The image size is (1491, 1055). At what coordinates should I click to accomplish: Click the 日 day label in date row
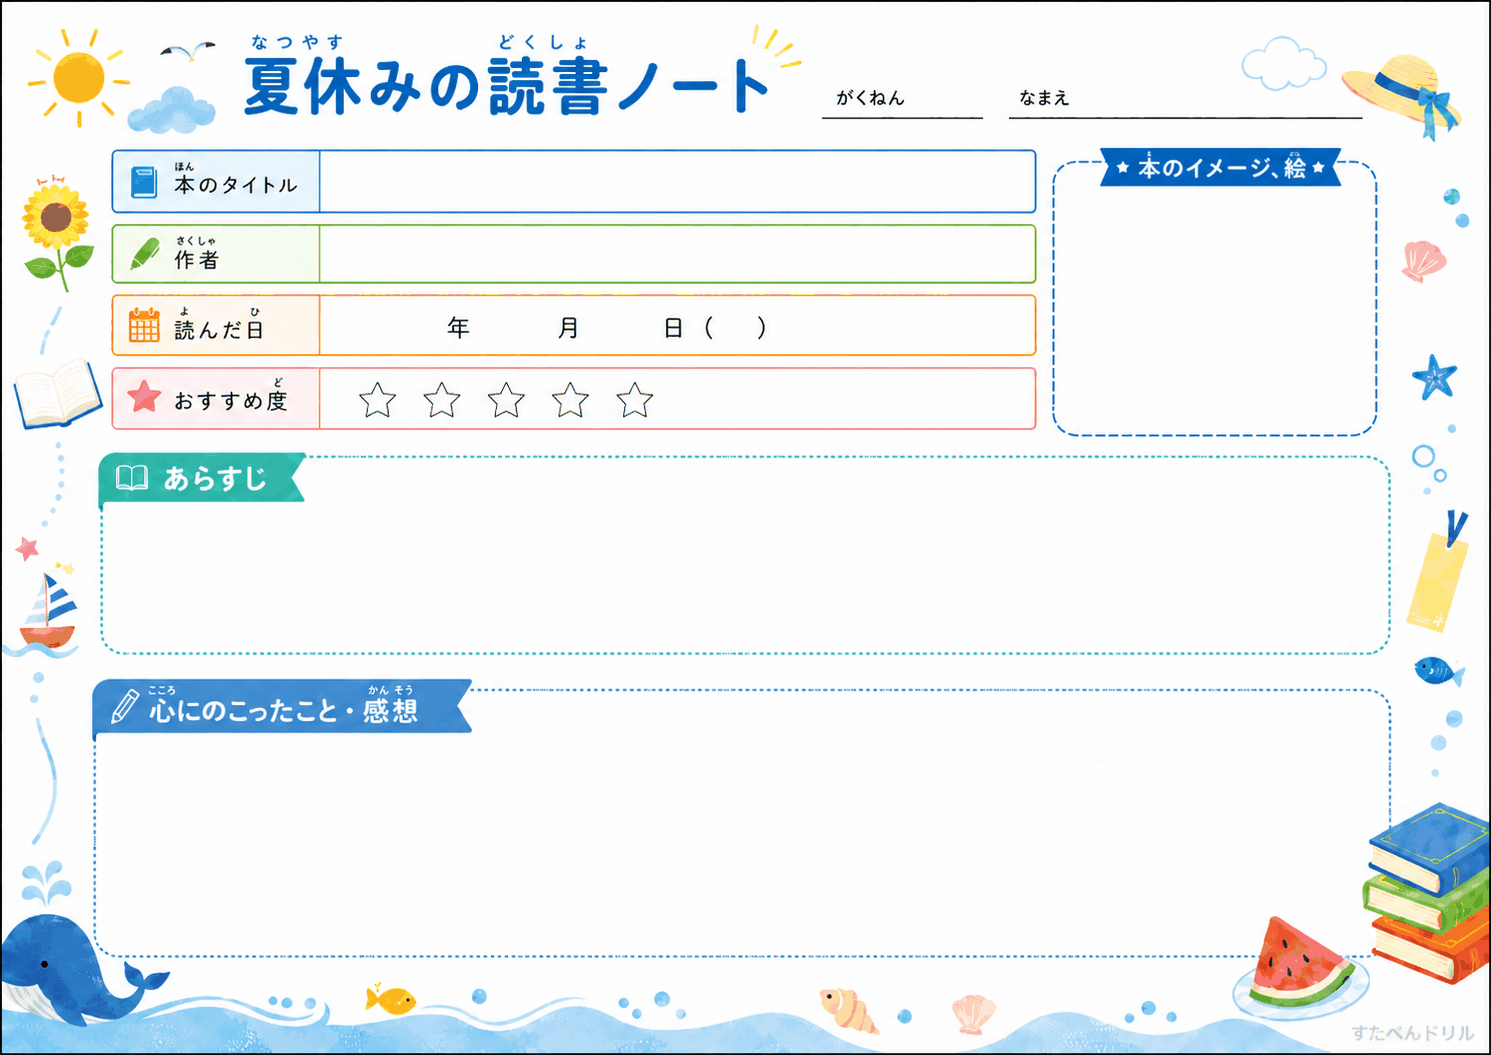(674, 328)
